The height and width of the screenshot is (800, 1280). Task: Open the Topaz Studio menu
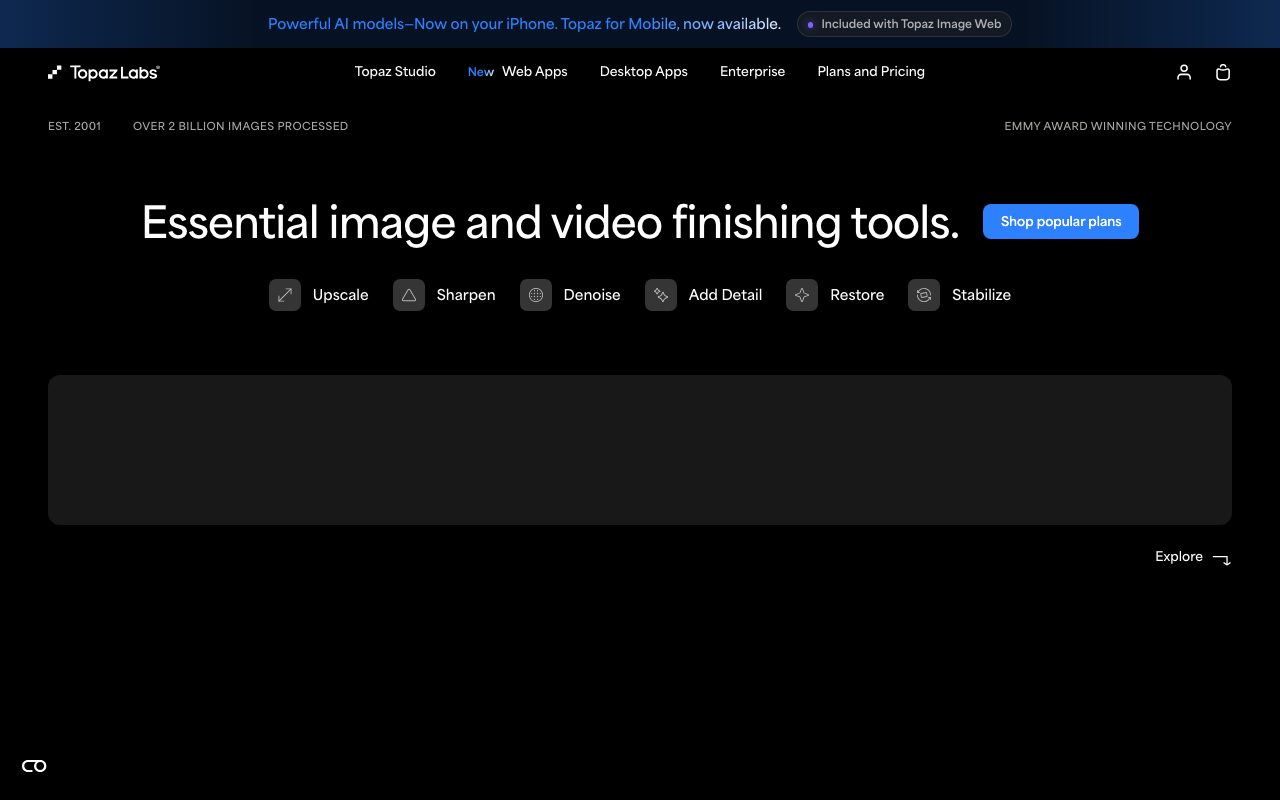(x=395, y=72)
